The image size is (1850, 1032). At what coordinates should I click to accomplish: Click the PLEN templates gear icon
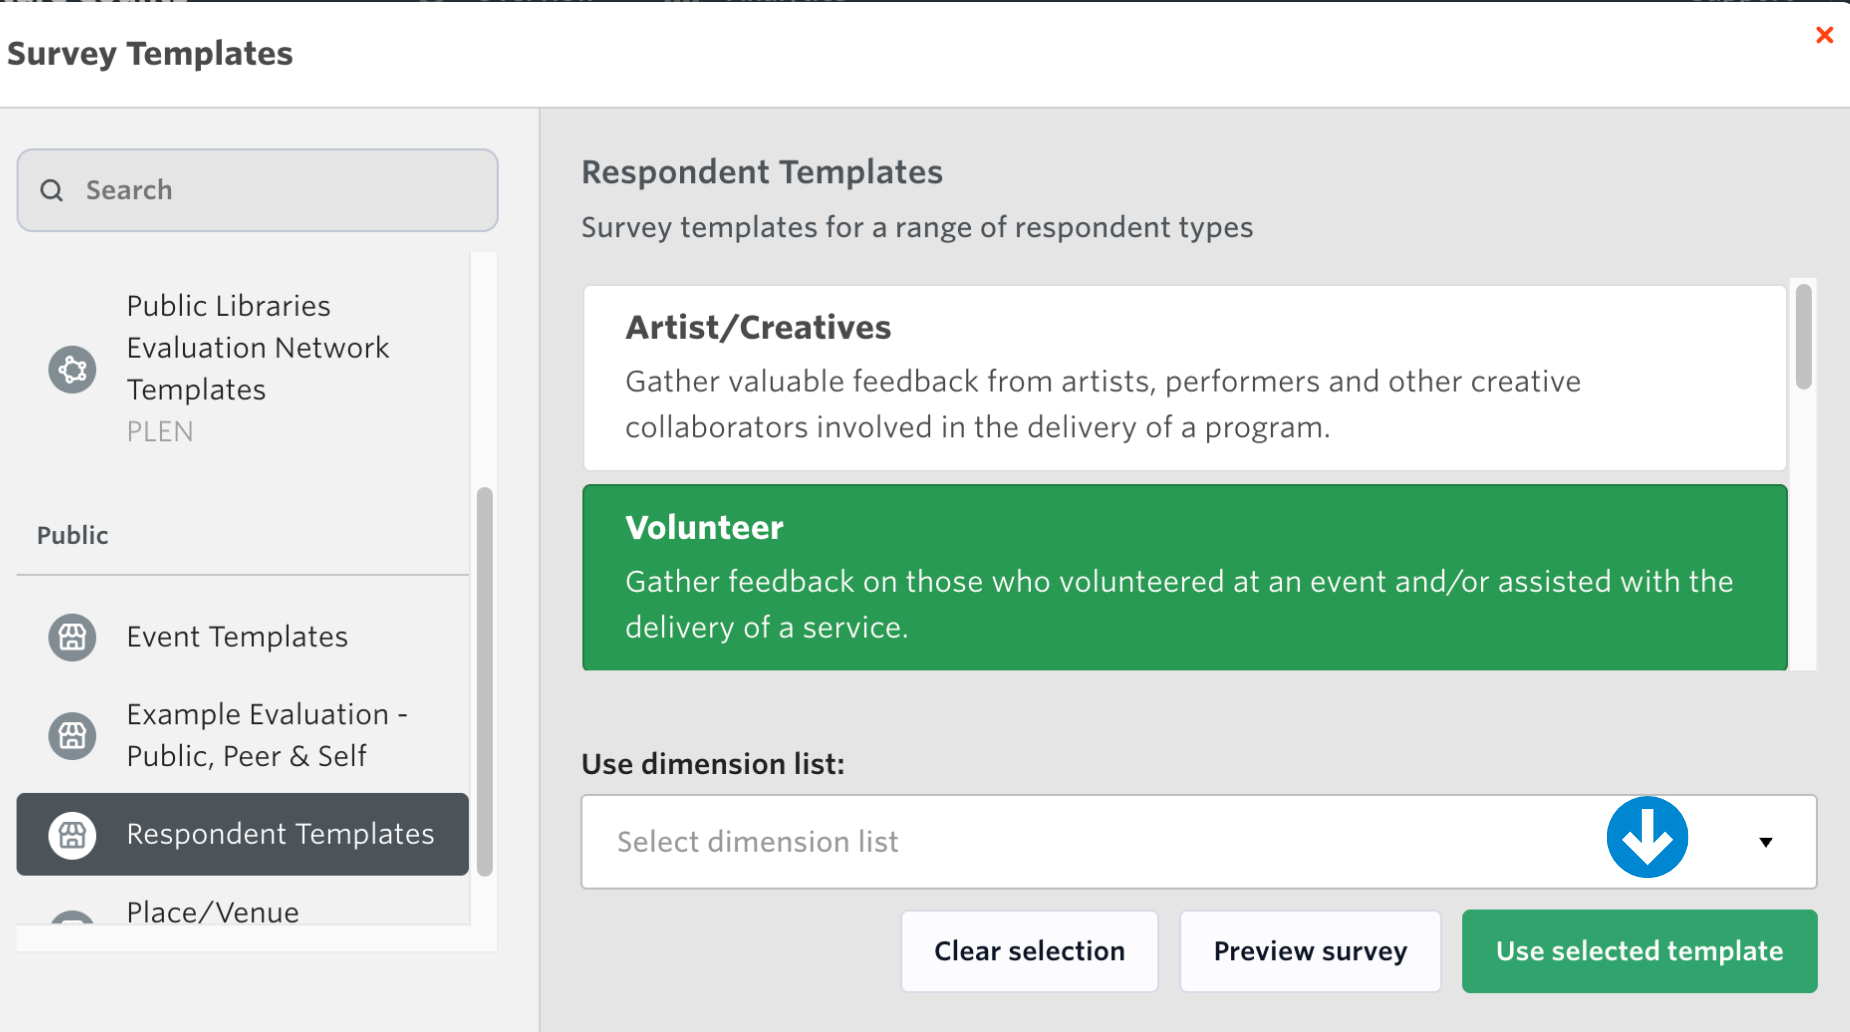[72, 369]
